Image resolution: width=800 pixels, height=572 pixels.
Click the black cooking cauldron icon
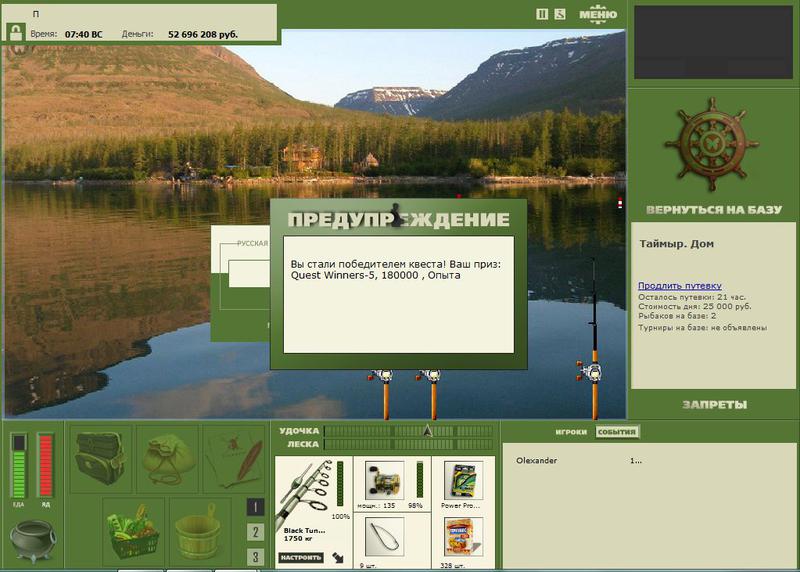coord(33,540)
